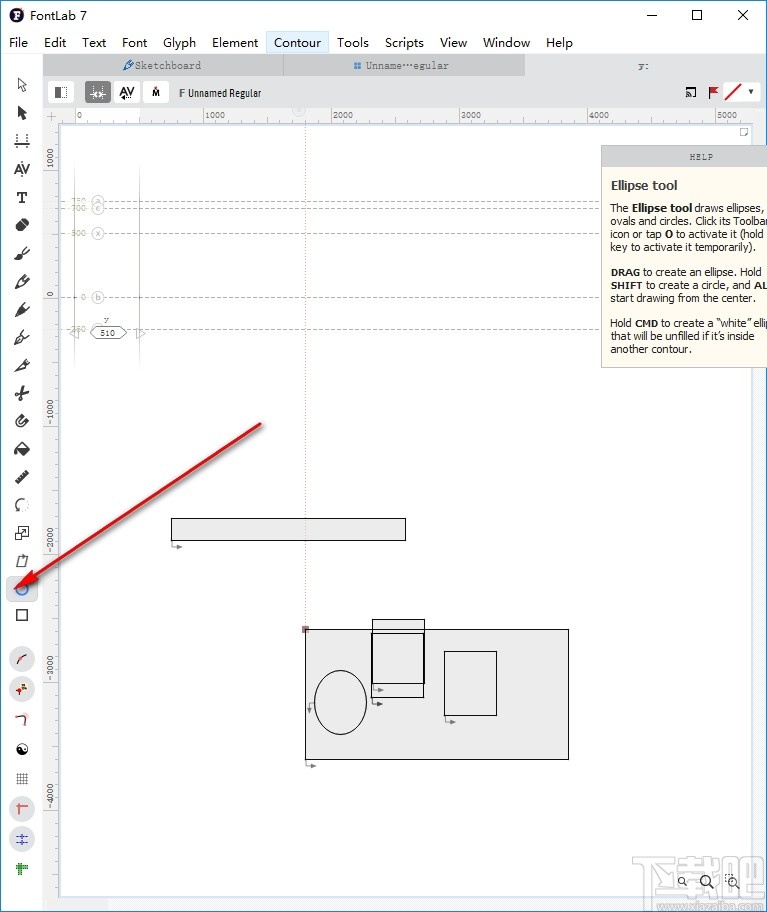
Task: Toggle the corner rounding tool button
Action: coord(22,719)
